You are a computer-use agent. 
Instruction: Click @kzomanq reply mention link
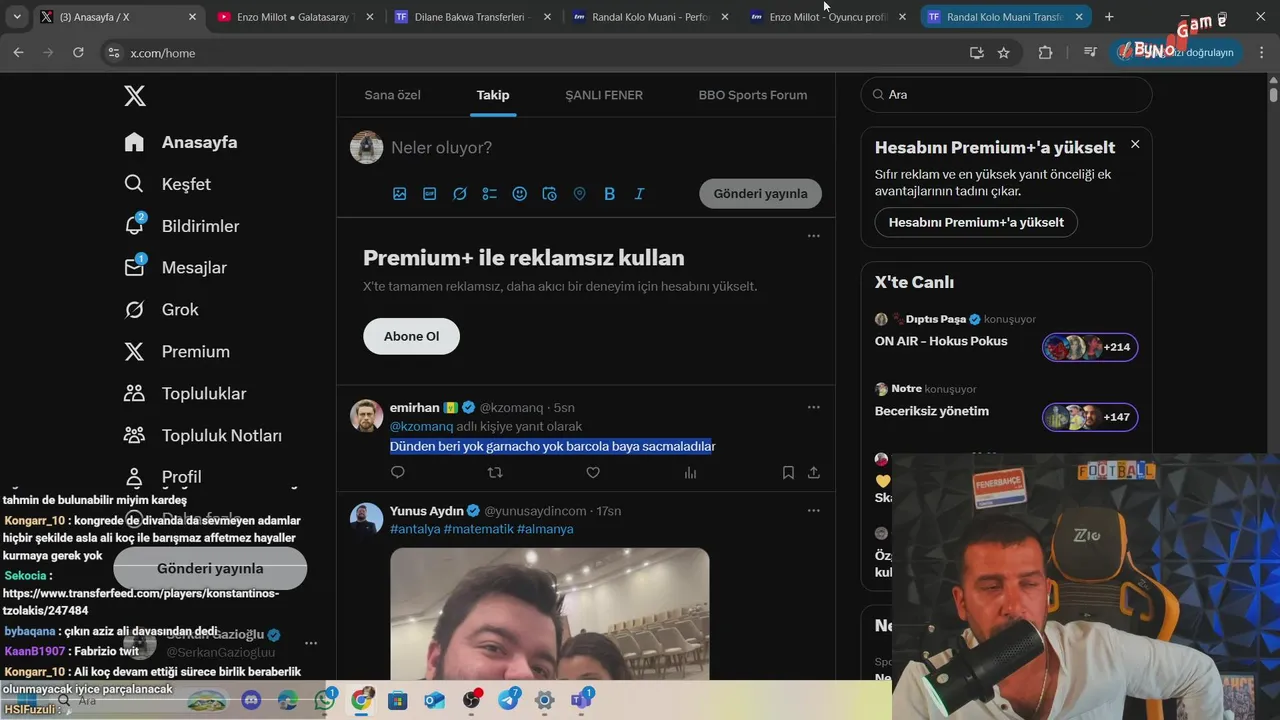[x=421, y=427]
